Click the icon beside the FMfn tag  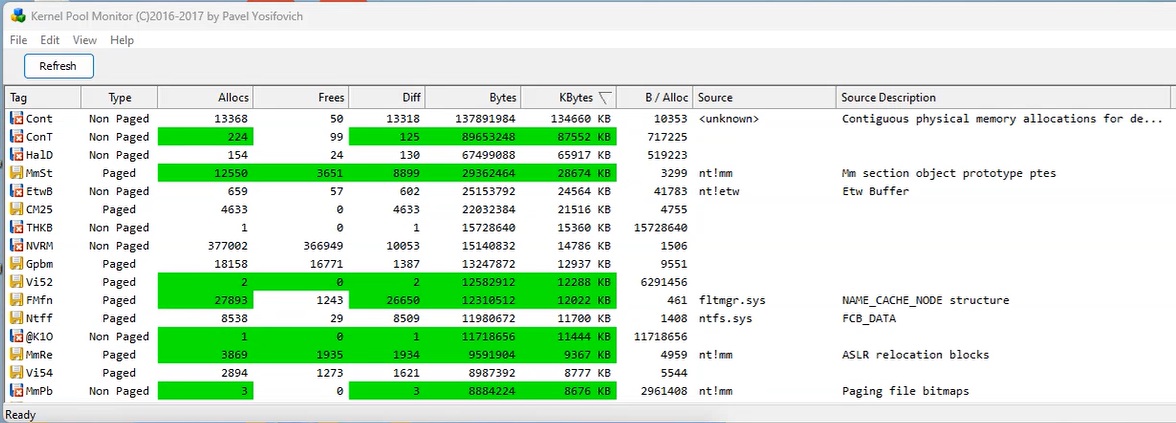coord(16,300)
